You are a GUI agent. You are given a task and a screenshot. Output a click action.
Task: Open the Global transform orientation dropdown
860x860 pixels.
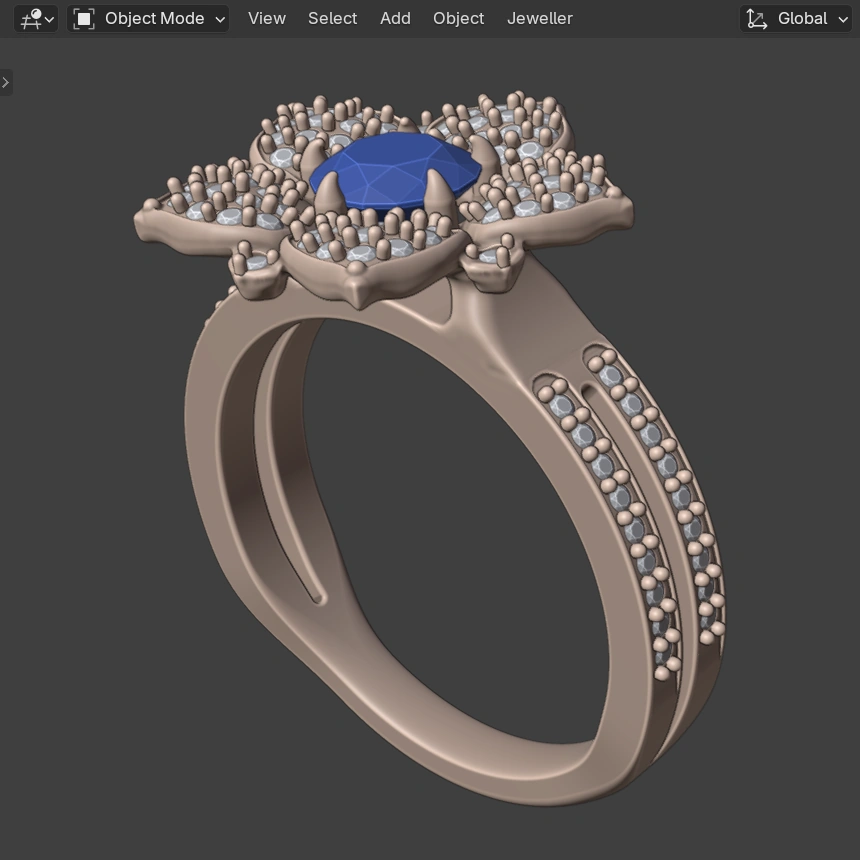point(796,19)
